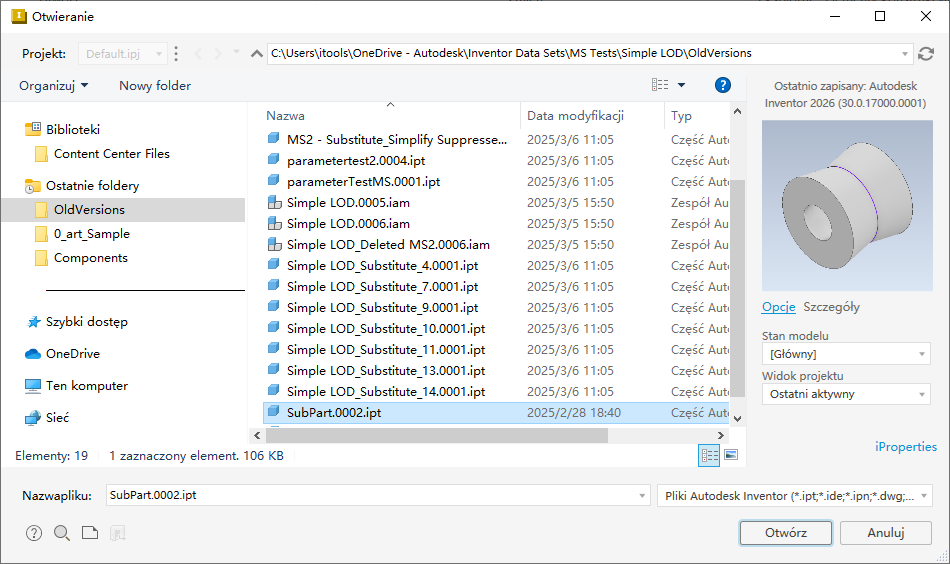Click the Nazwa pliku input field

[x=378, y=496]
